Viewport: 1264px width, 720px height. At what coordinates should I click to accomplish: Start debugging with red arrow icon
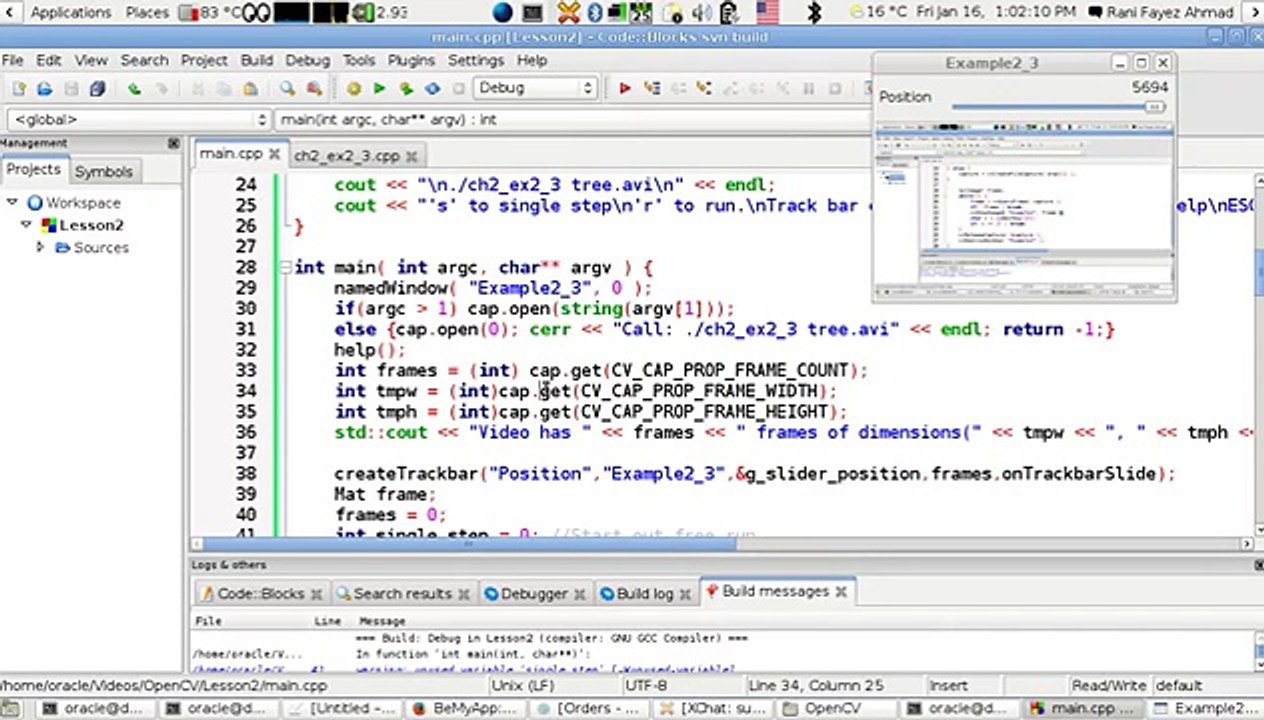pyautogui.click(x=625, y=88)
